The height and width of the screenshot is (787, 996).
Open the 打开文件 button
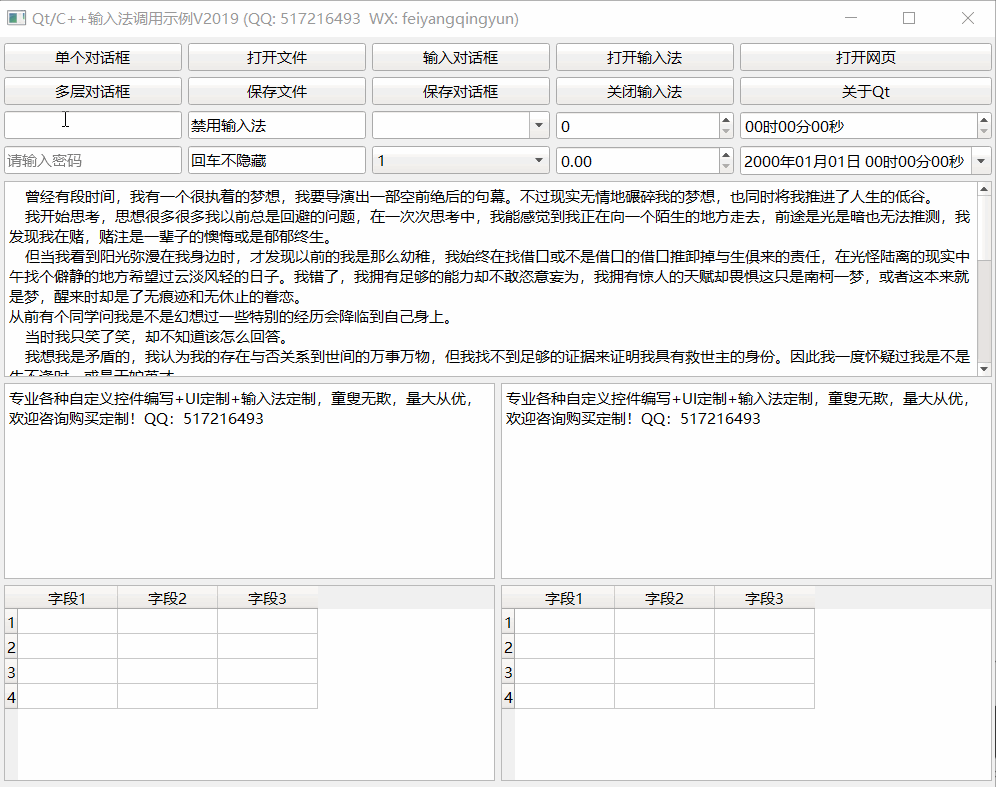coord(276,57)
